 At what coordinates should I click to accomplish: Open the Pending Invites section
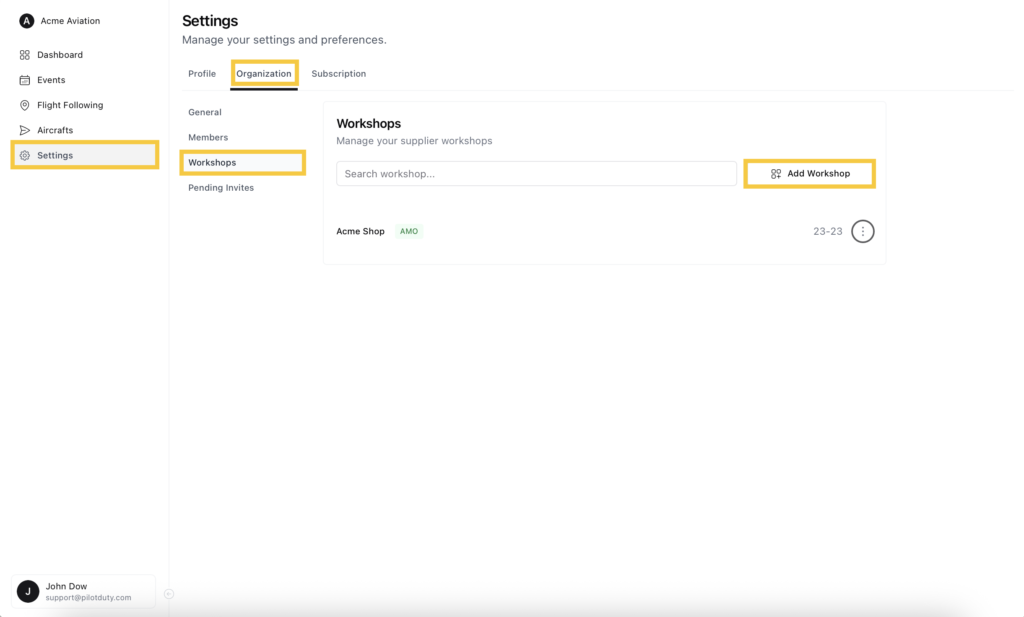[x=221, y=188]
